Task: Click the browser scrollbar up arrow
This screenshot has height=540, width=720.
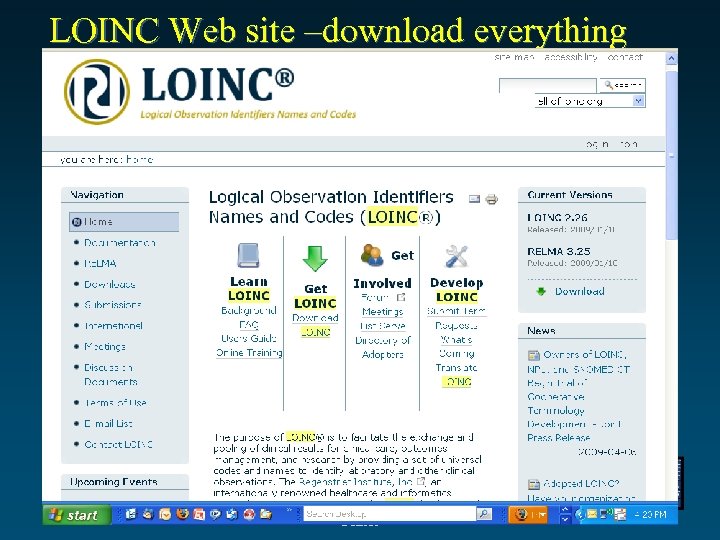Action: pos(671,58)
